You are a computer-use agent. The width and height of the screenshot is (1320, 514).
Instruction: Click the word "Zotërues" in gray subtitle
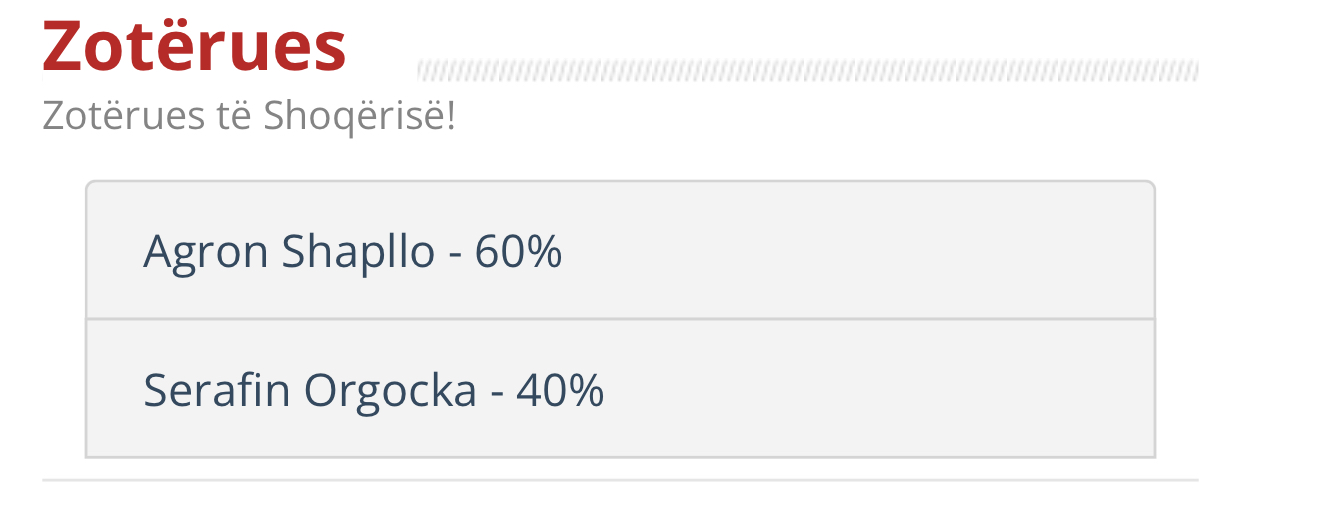(124, 117)
